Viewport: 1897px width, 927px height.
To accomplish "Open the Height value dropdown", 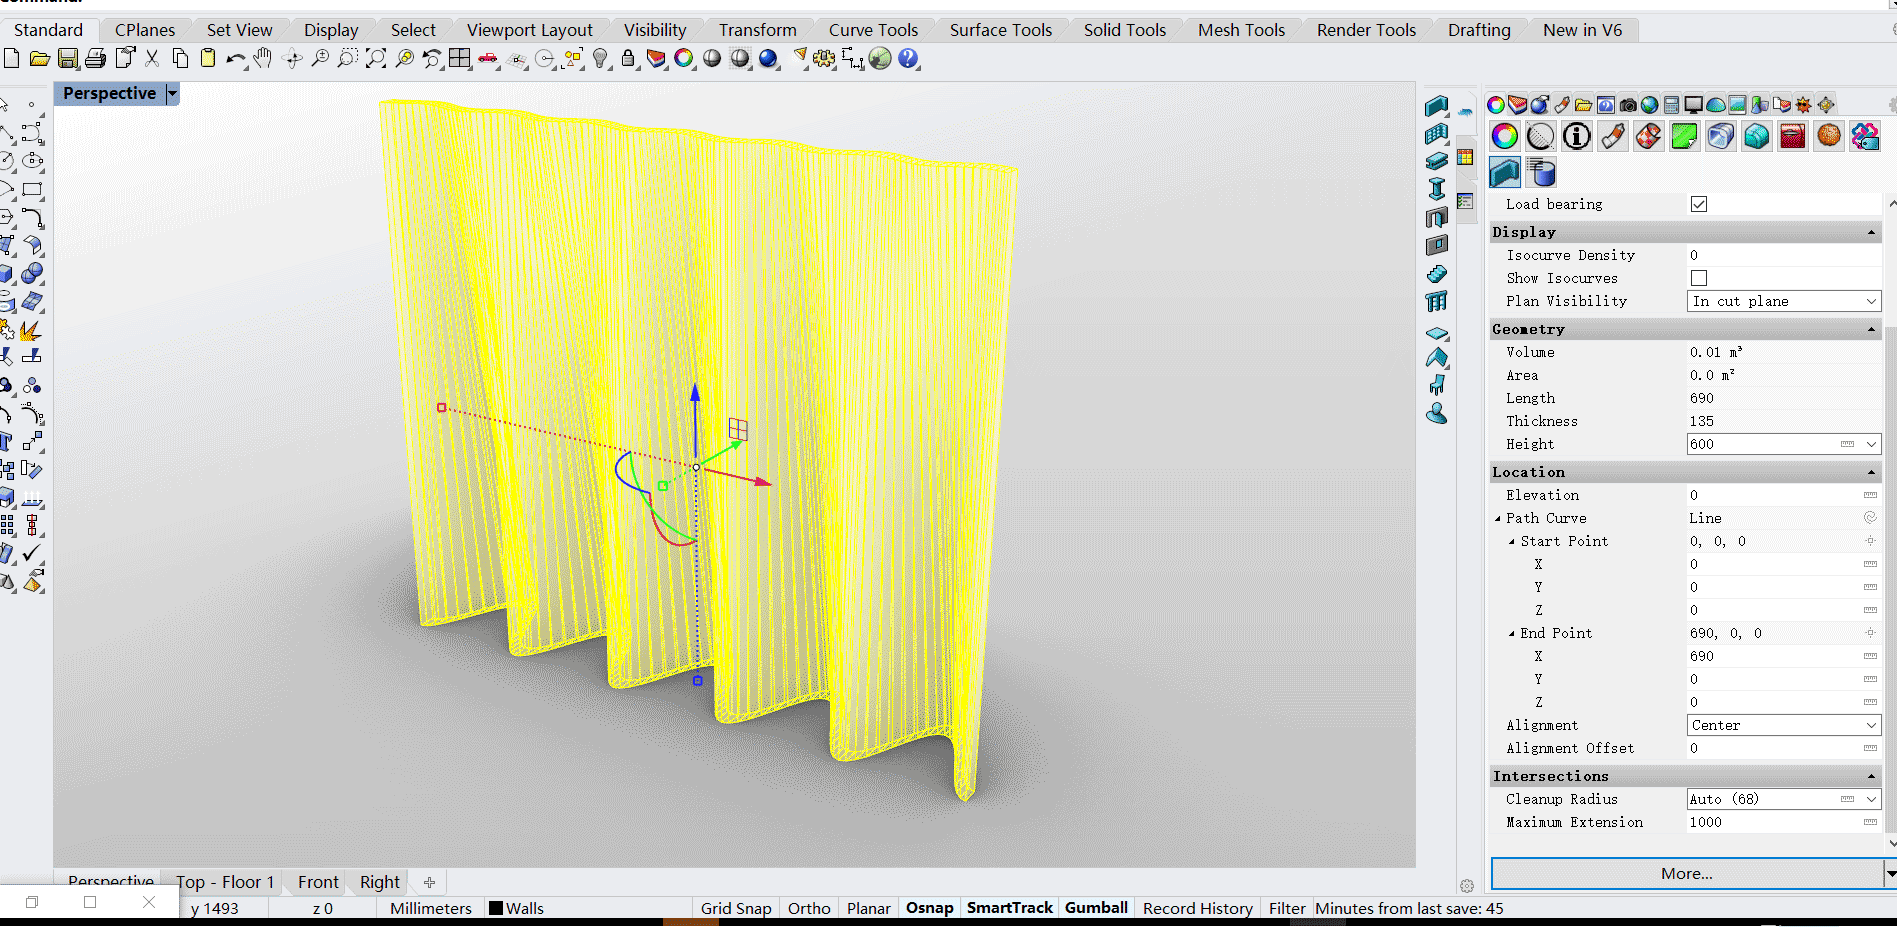I will click(x=1871, y=444).
